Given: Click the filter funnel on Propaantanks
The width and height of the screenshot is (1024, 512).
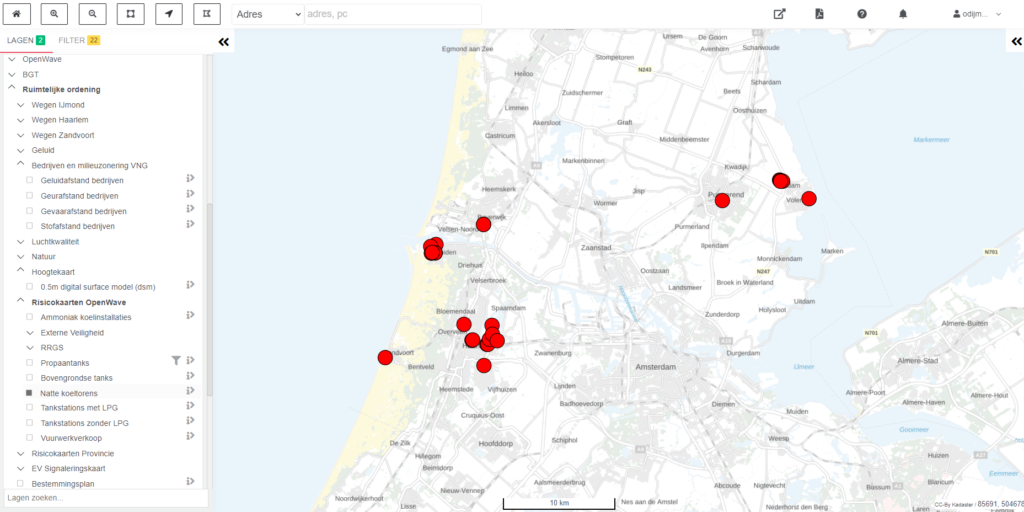Looking at the screenshot, I should point(176,360).
